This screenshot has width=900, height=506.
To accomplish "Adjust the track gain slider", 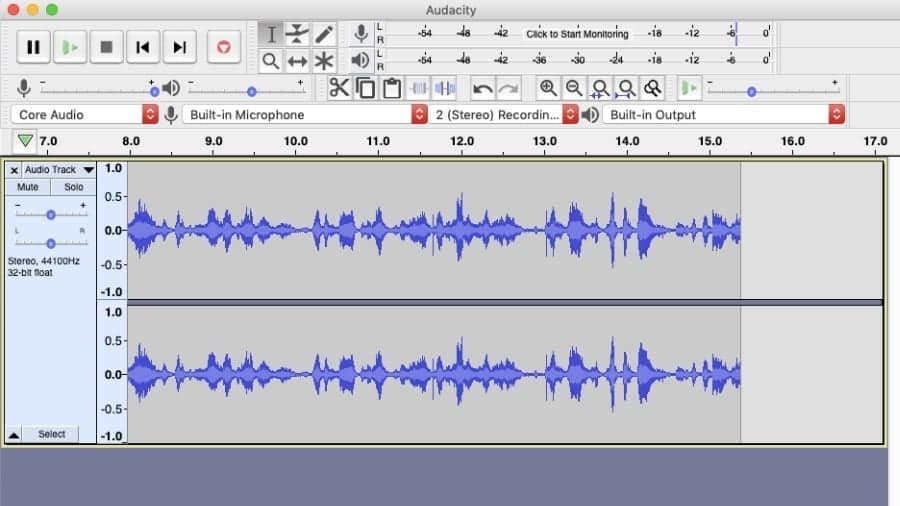I will click(51, 214).
